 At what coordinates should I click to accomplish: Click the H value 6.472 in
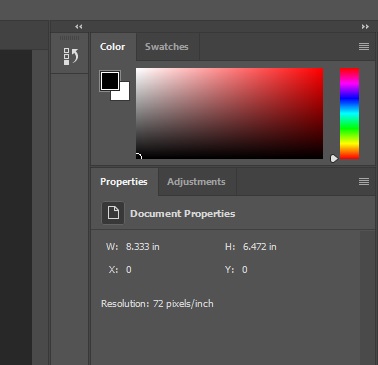pyautogui.click(x=260, y=247)
